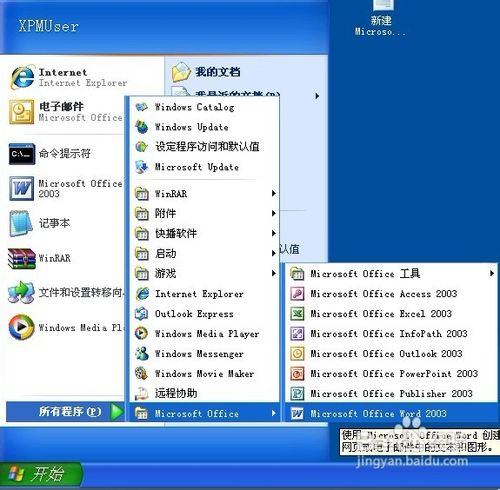The height and width of the screenshot is (490, 500).
Task: Click the My Documents folder icon (我的文档)
Action: point(181,72)
